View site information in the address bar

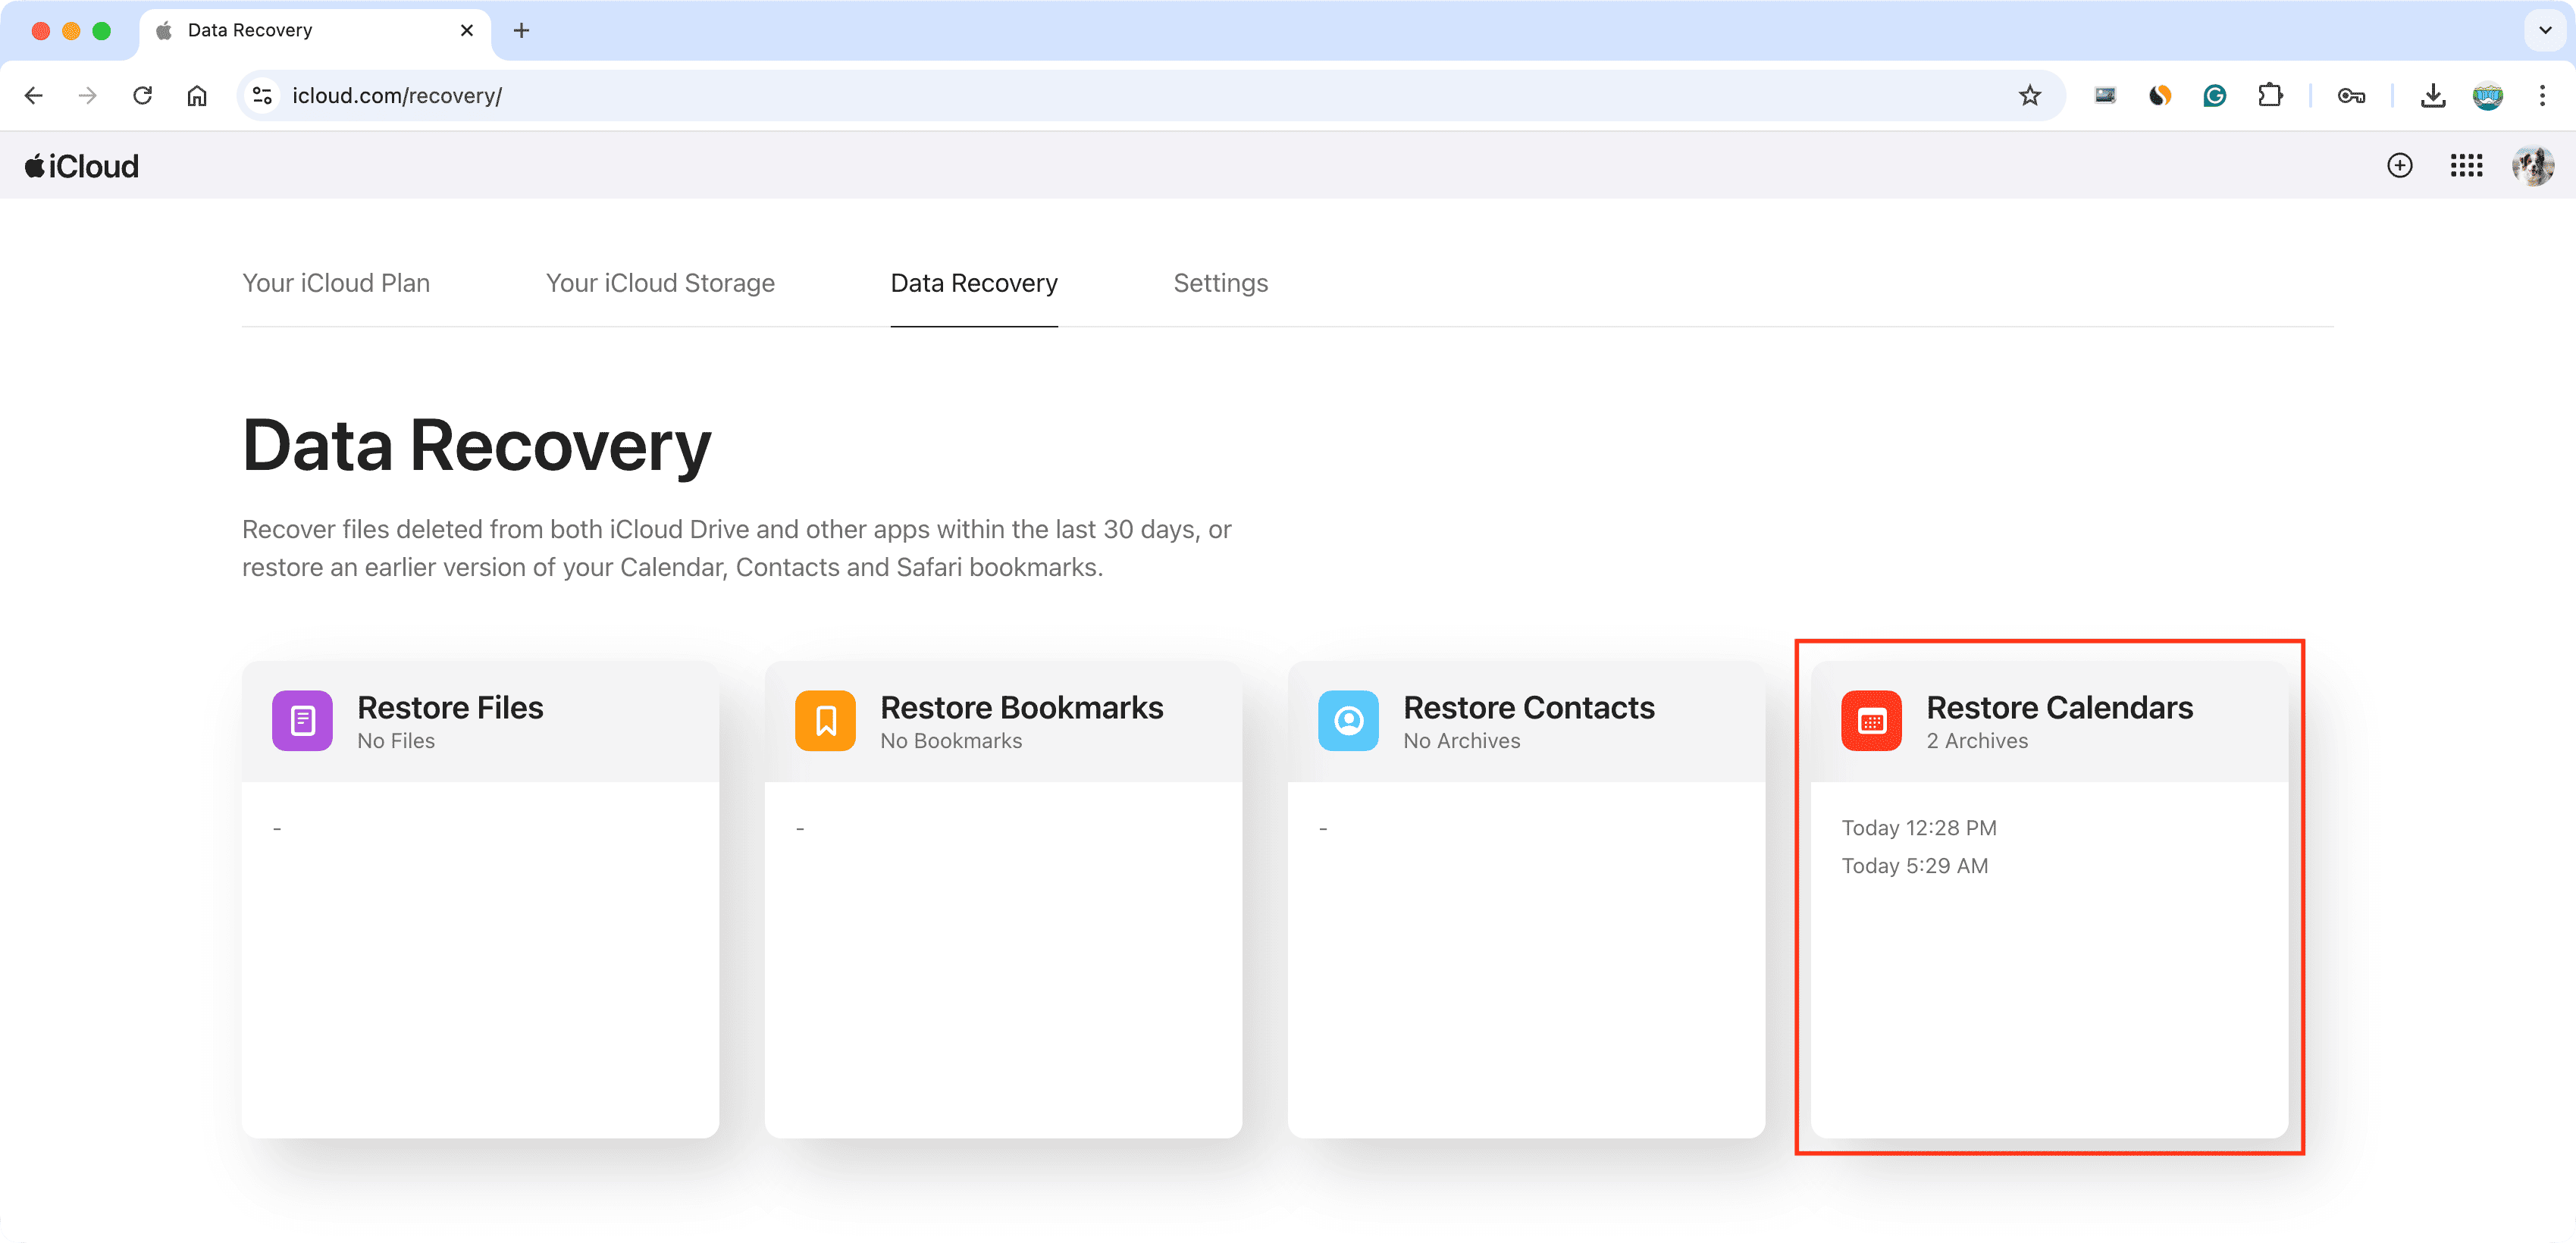[x=262, y=96]
